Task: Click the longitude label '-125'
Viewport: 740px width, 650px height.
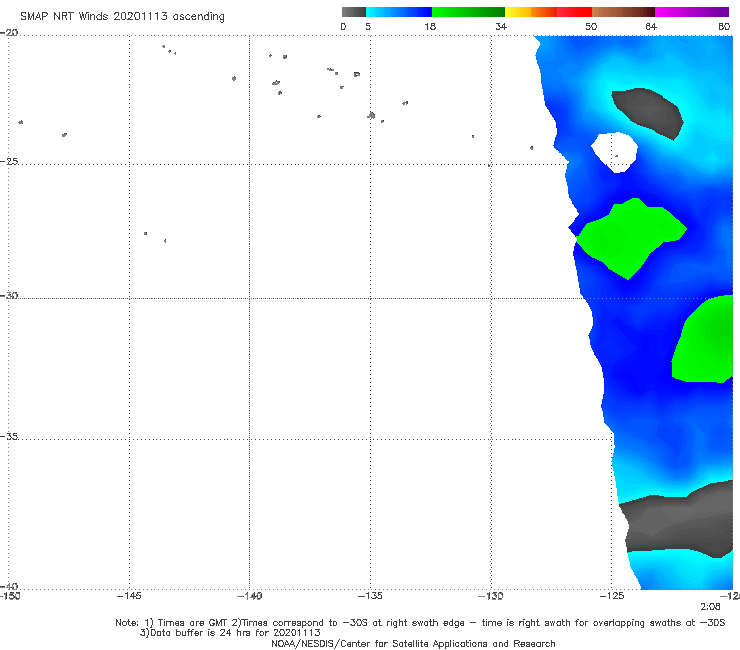Action: 612,596
